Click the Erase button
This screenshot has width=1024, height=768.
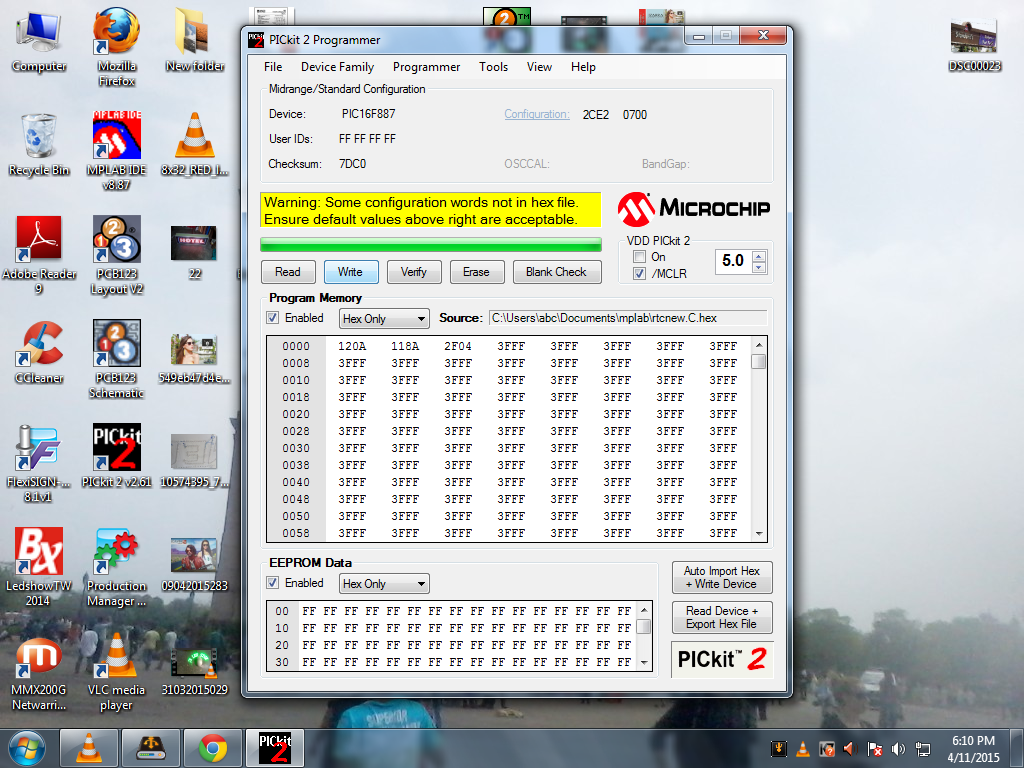(477, 272)
